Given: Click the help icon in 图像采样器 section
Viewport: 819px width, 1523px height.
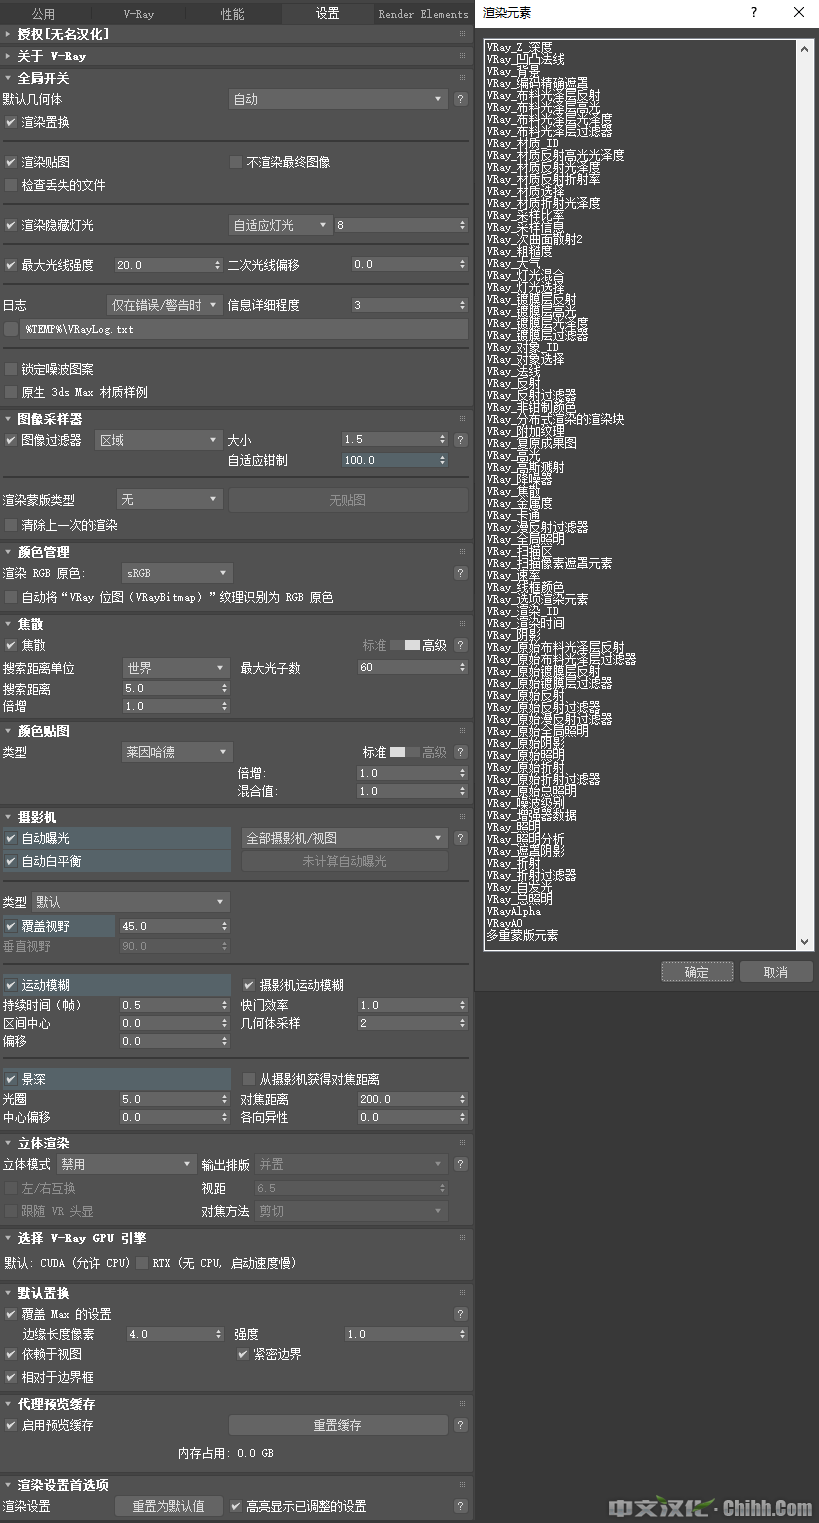Looking at the screenshot, I should [460, 440].
